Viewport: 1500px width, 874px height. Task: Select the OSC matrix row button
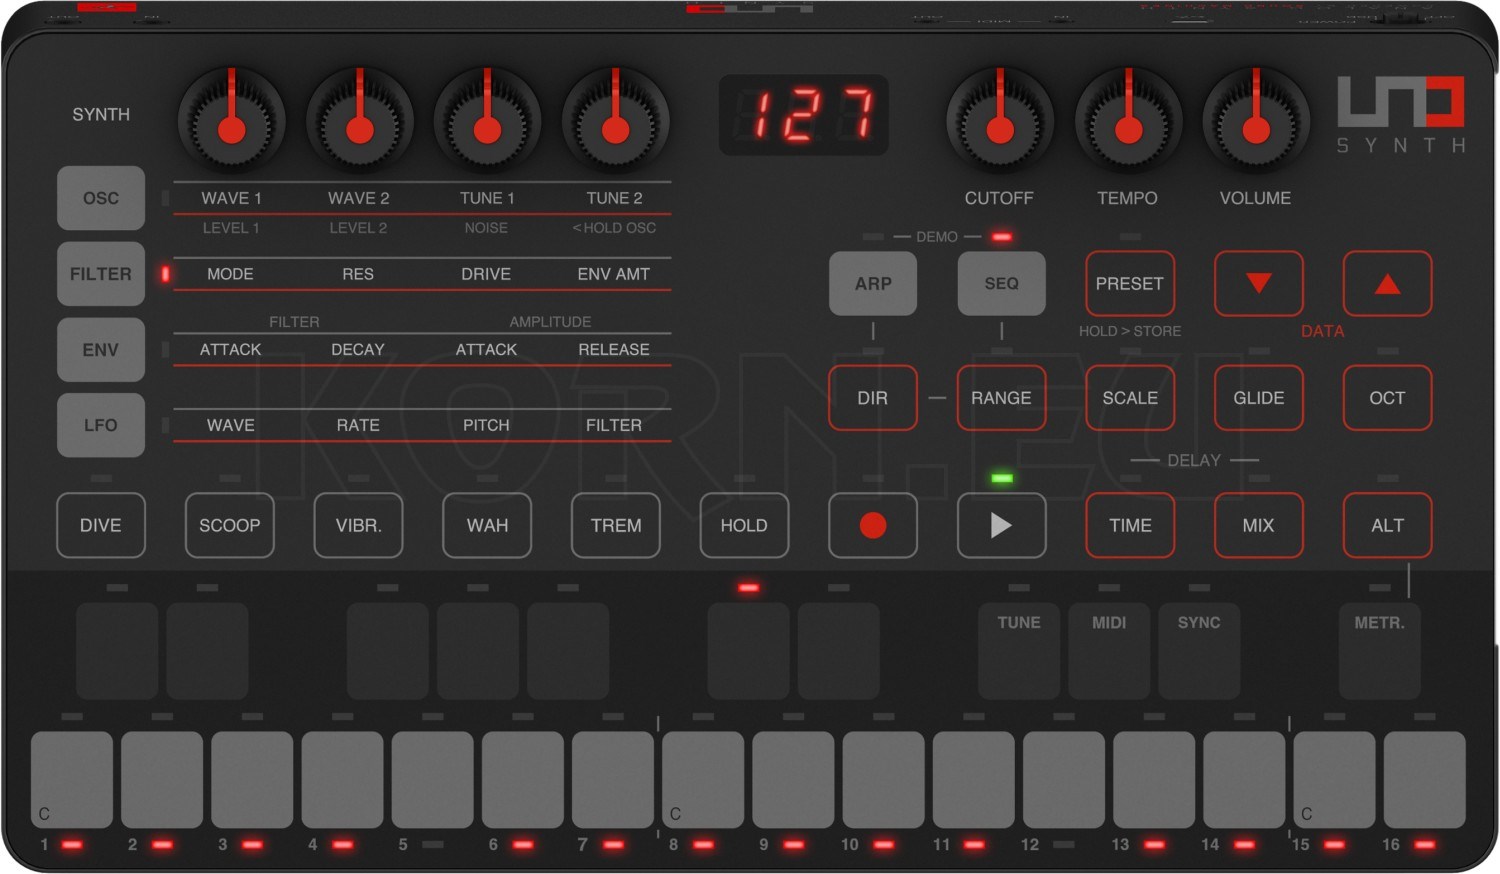click(x=101, y=198)
